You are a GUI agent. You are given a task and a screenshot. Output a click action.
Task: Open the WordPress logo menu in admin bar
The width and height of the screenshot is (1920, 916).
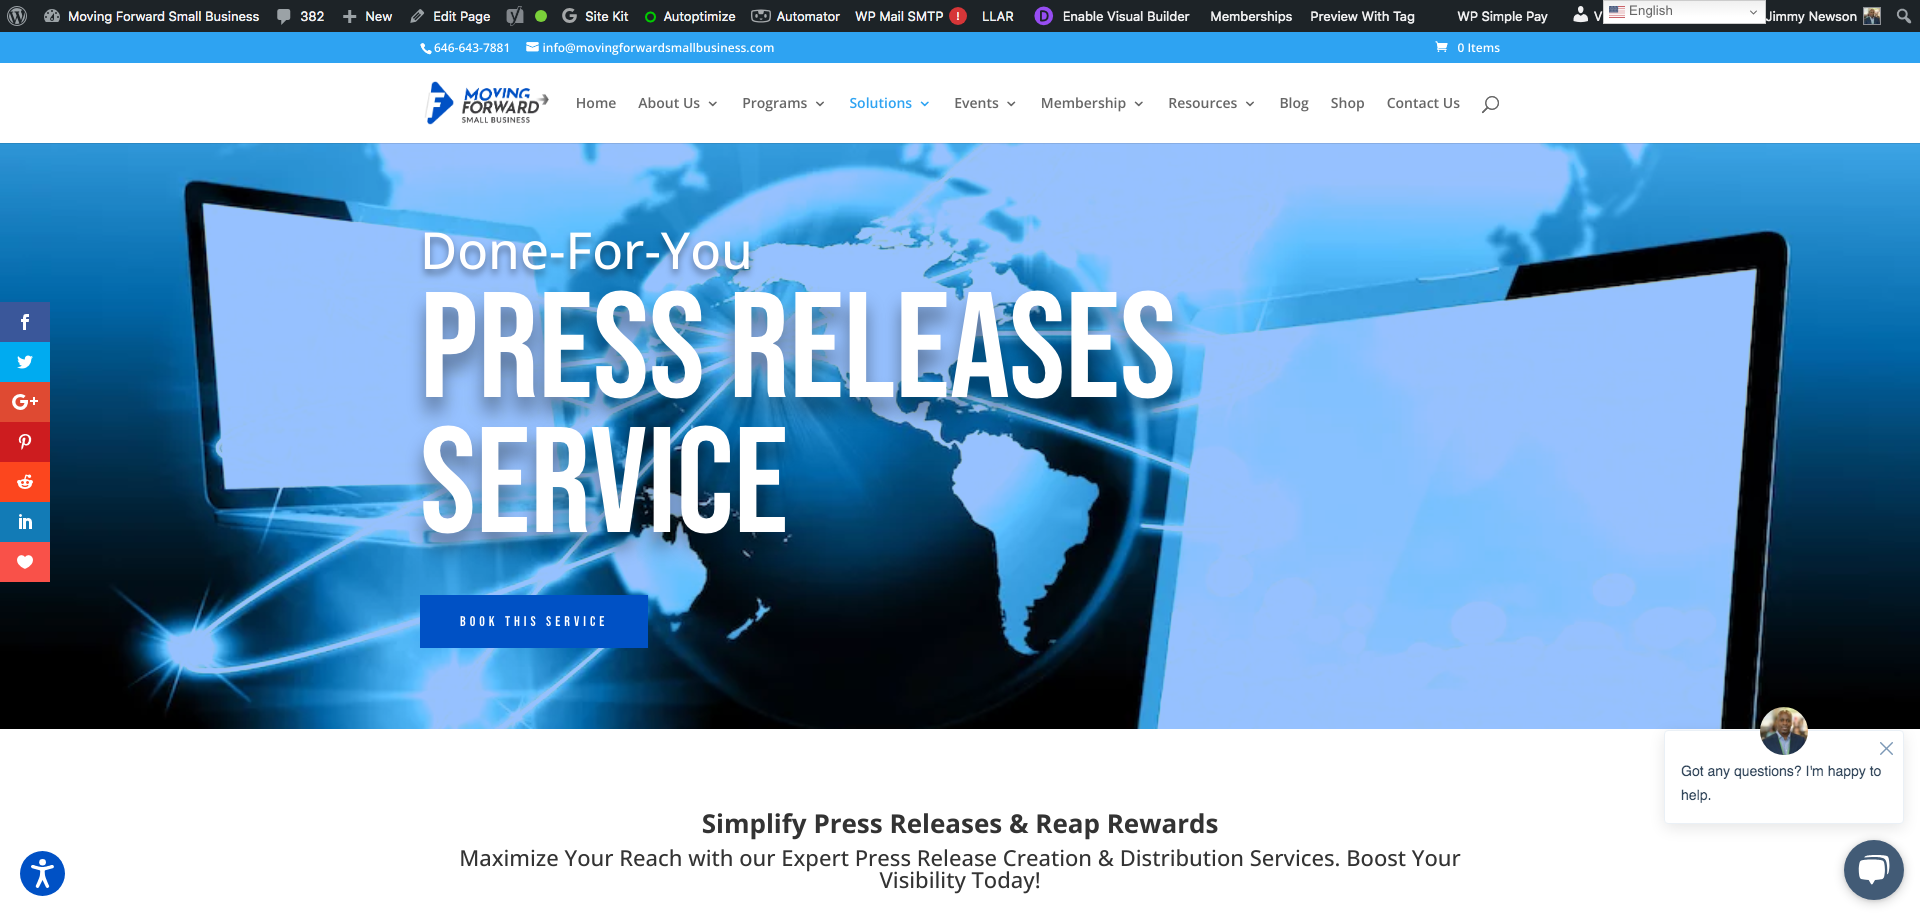click(x=17, y=15)
